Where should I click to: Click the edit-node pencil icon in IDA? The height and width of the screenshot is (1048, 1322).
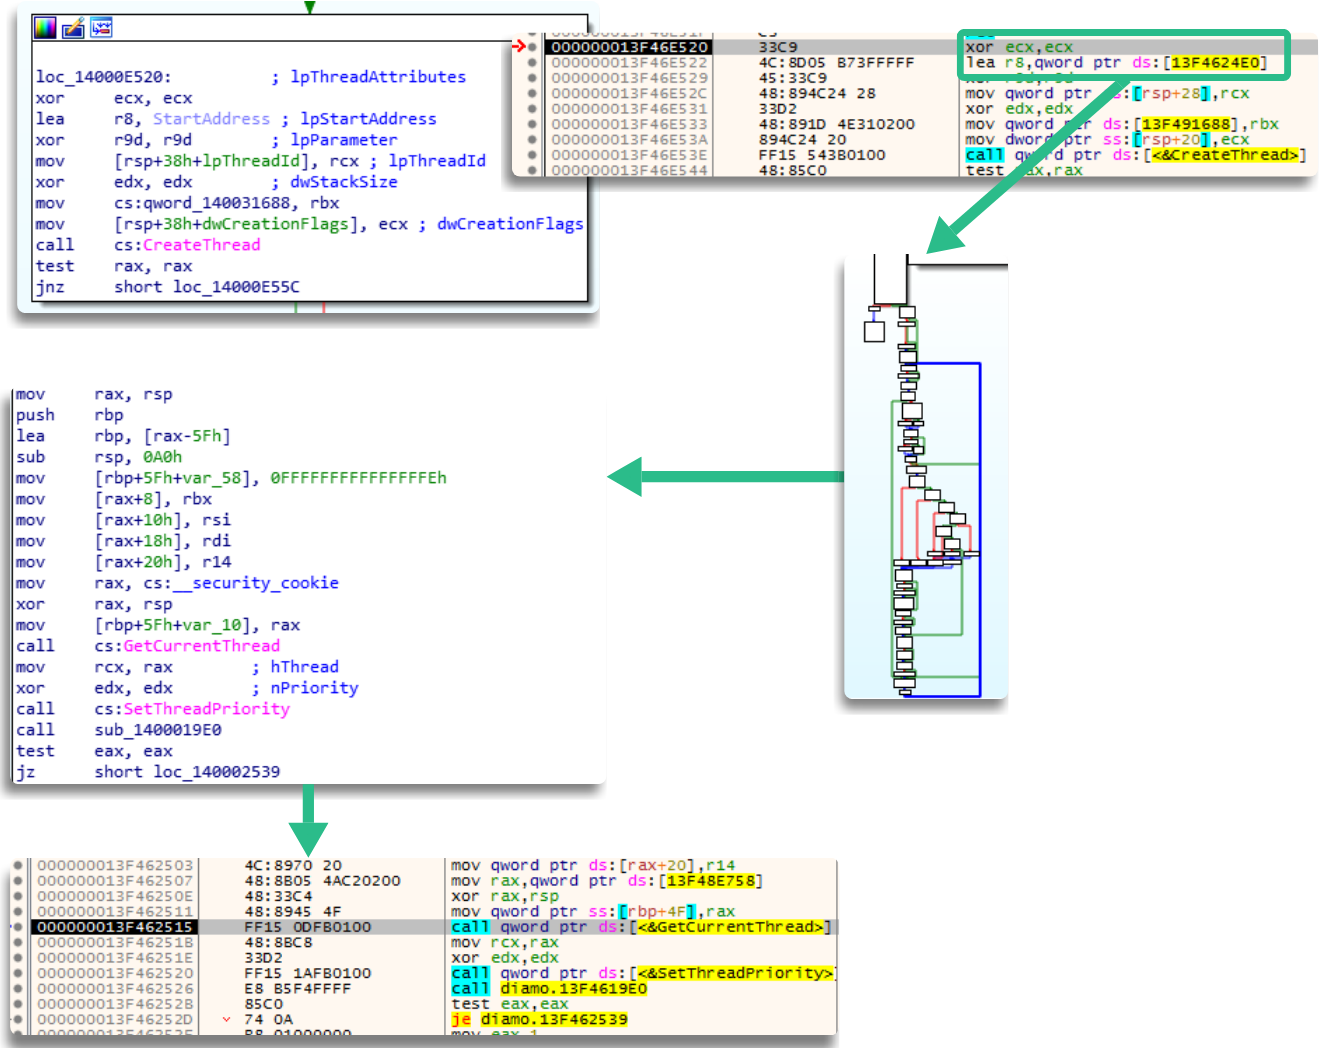[73, 28]
